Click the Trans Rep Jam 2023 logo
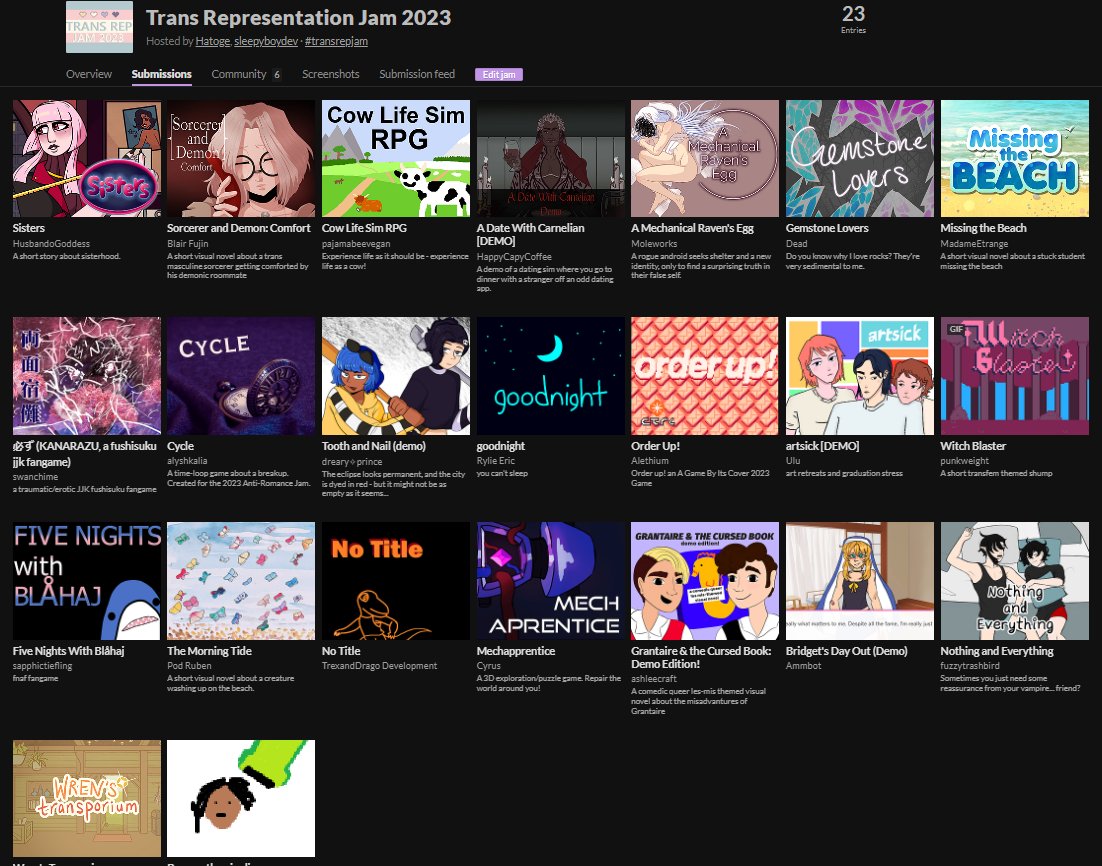The width and height of the screenshot is (1102, 866). click(99, 27)
